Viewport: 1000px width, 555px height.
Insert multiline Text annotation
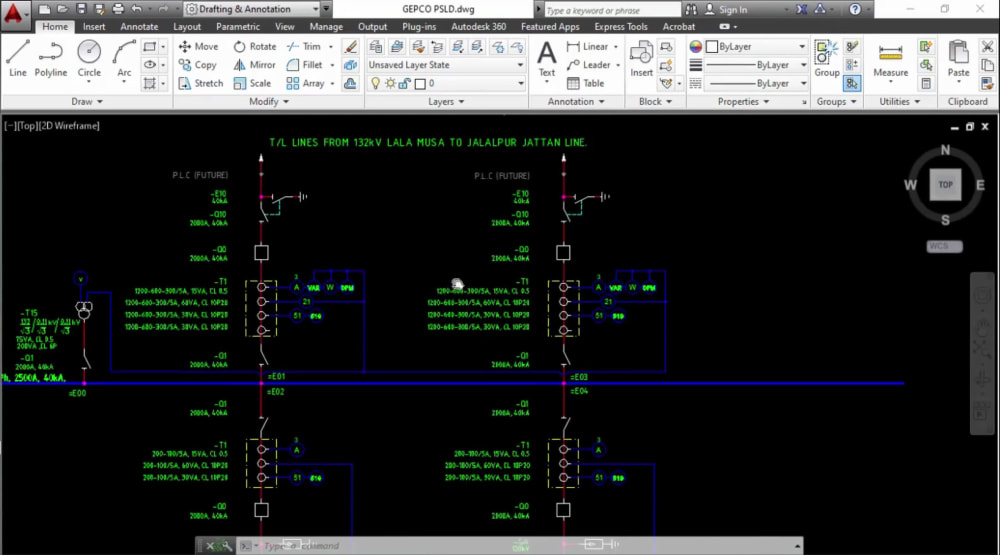click(x=547, y=59)
